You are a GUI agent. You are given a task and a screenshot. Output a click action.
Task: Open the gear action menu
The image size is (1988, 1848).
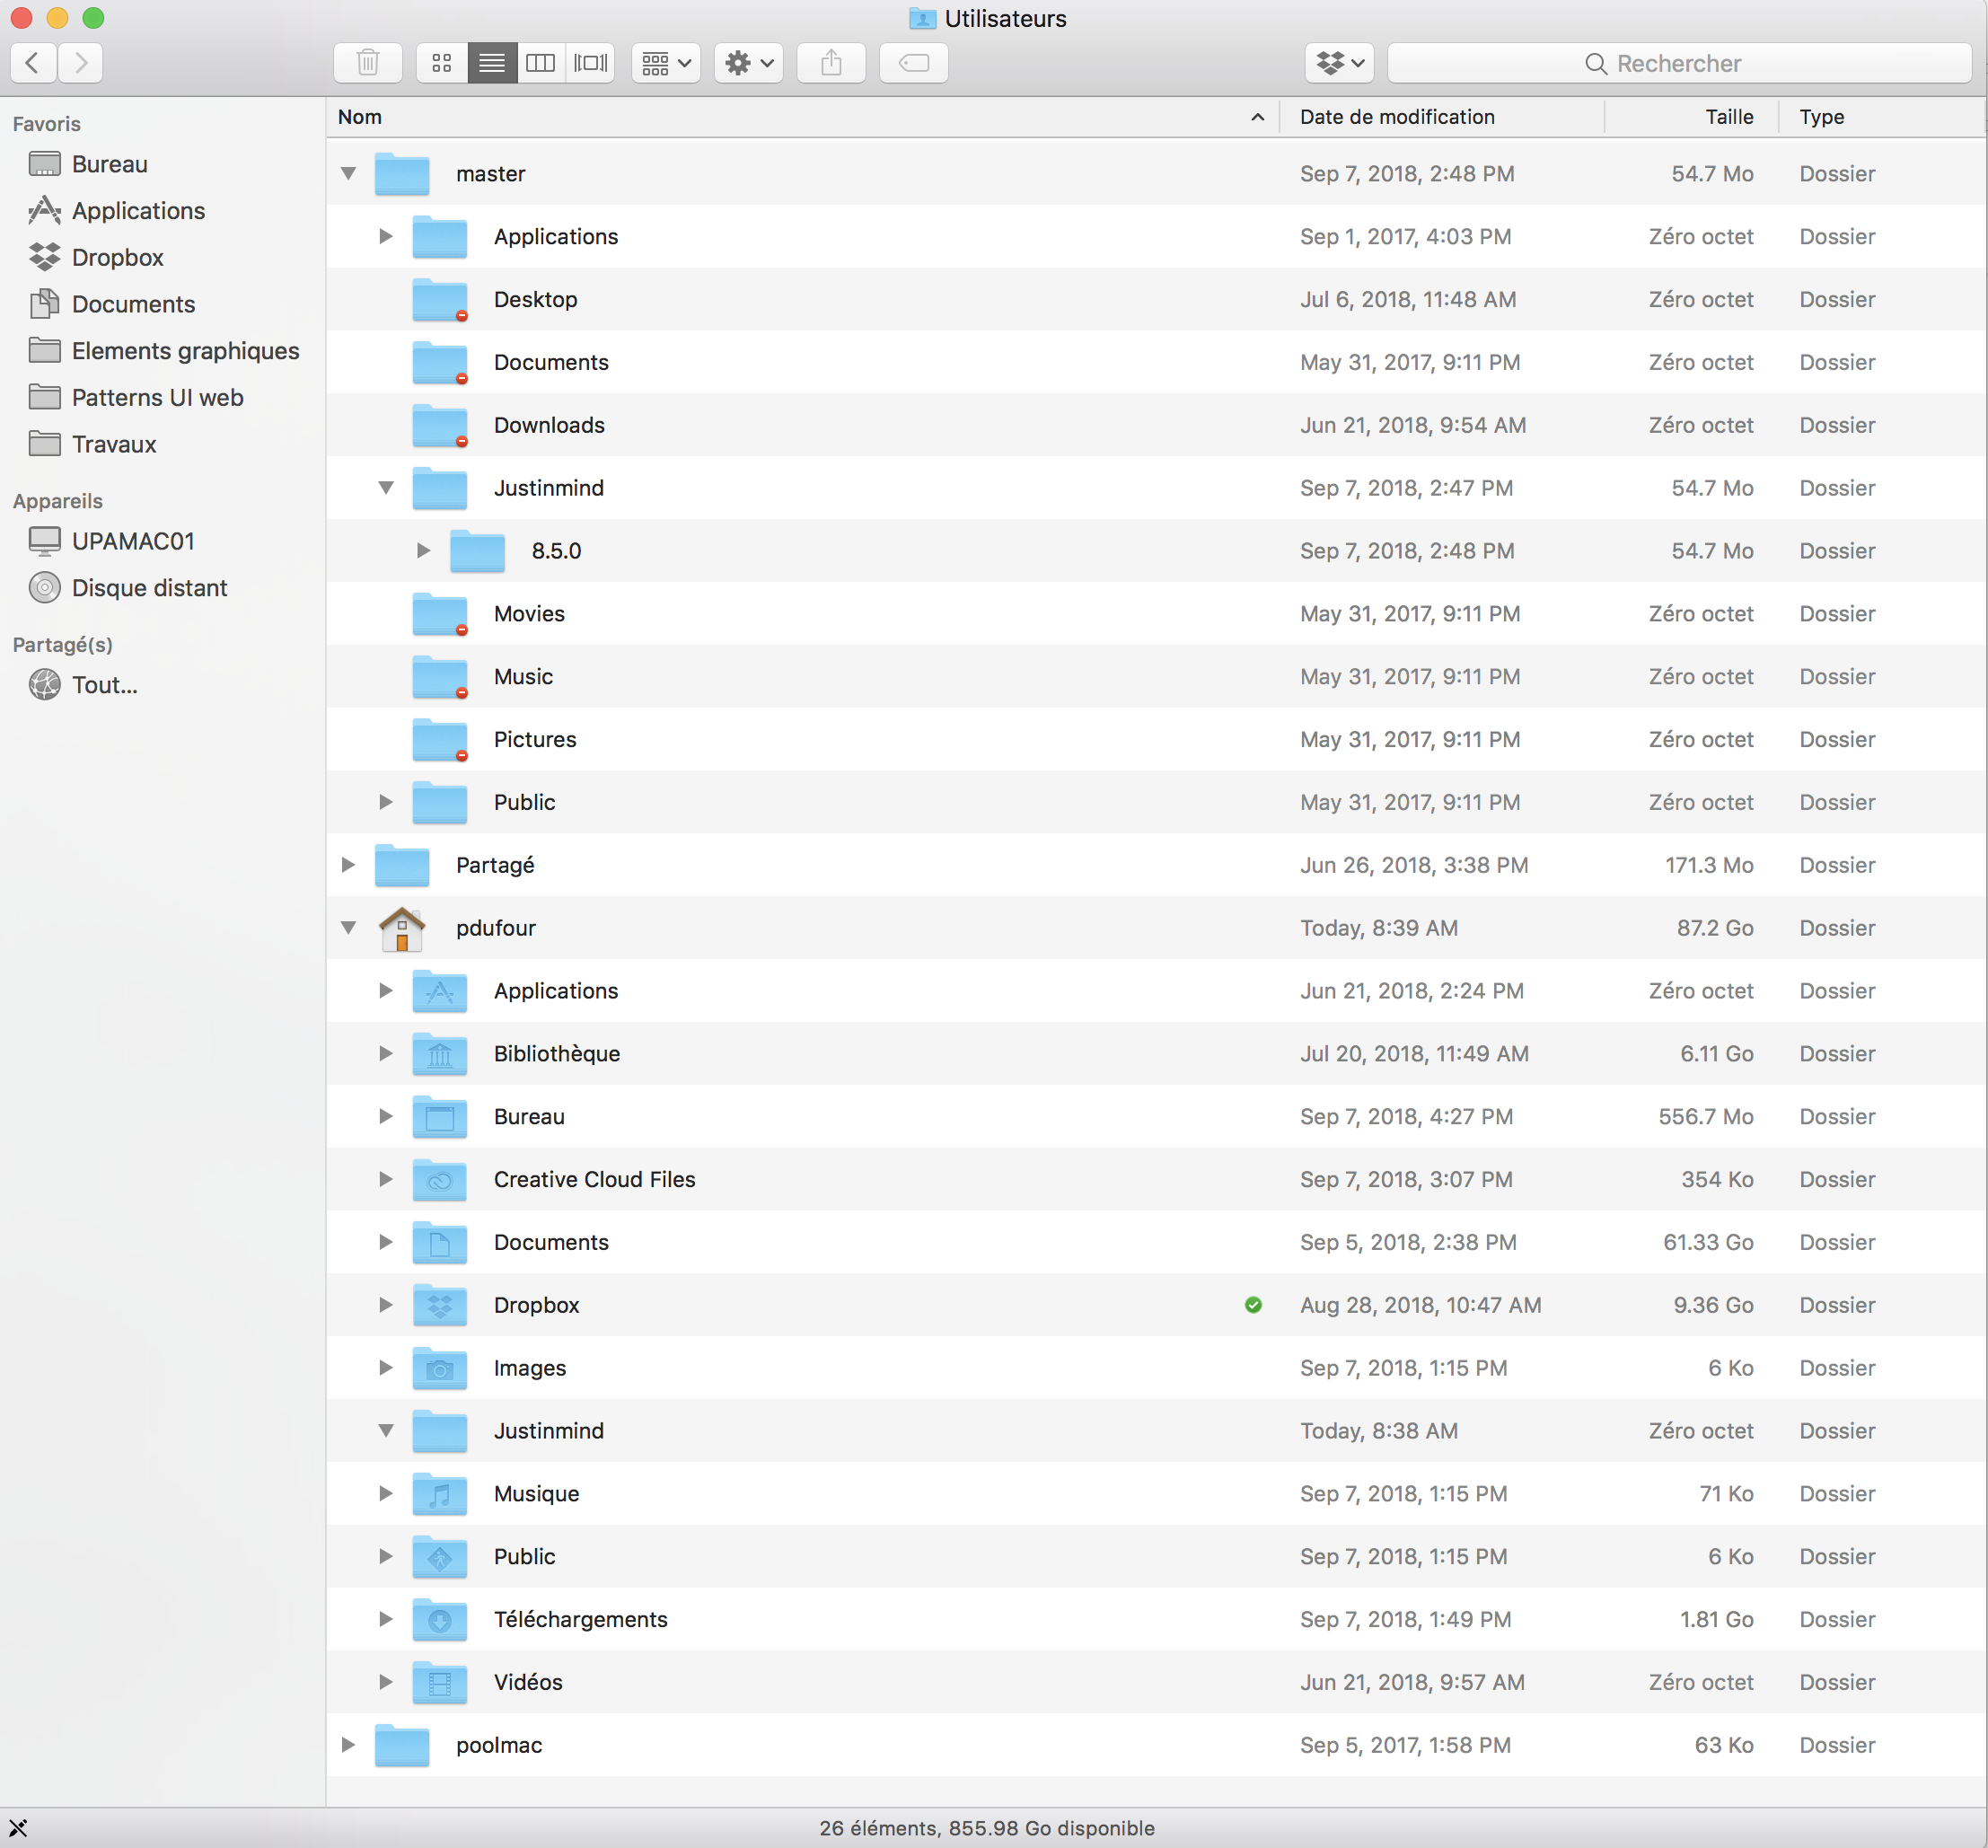[x=748, y=63]
